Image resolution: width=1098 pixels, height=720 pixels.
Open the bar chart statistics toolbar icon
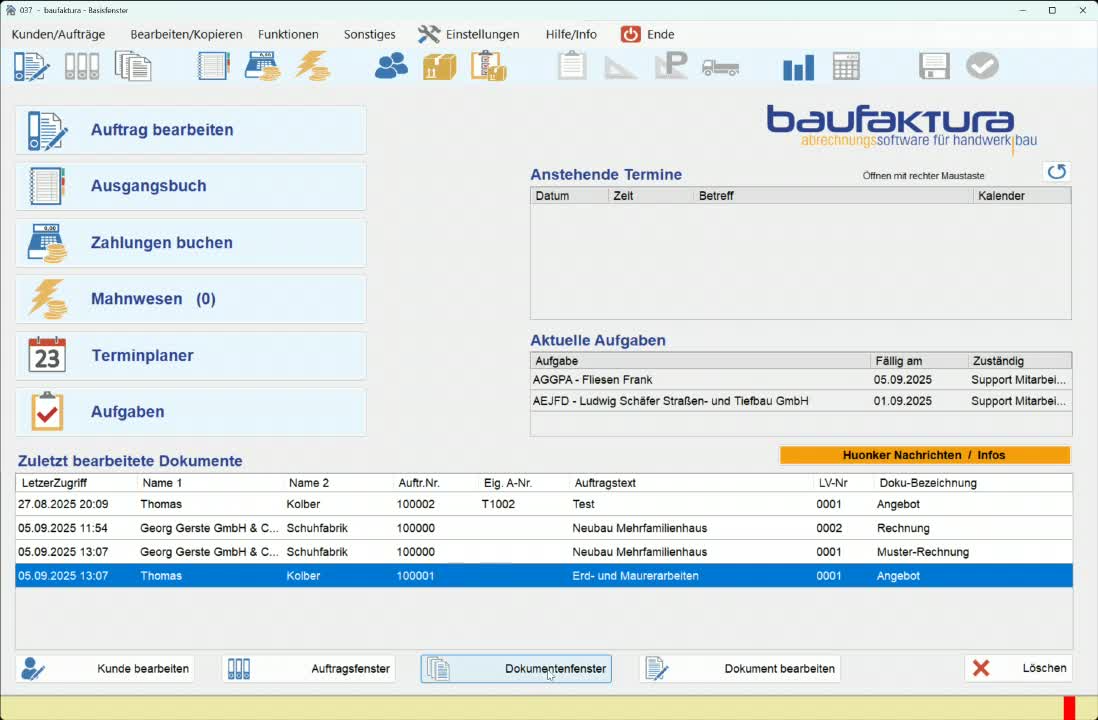[798, 67]
